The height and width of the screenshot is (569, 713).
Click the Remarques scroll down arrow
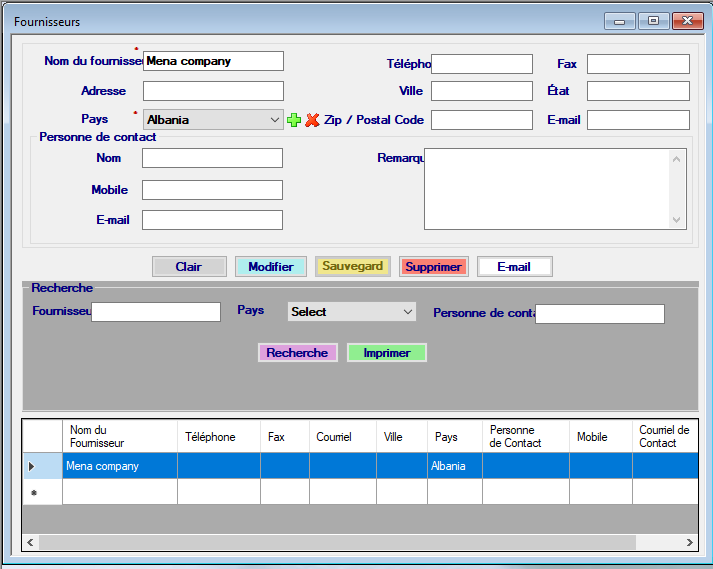pos(677,220)
